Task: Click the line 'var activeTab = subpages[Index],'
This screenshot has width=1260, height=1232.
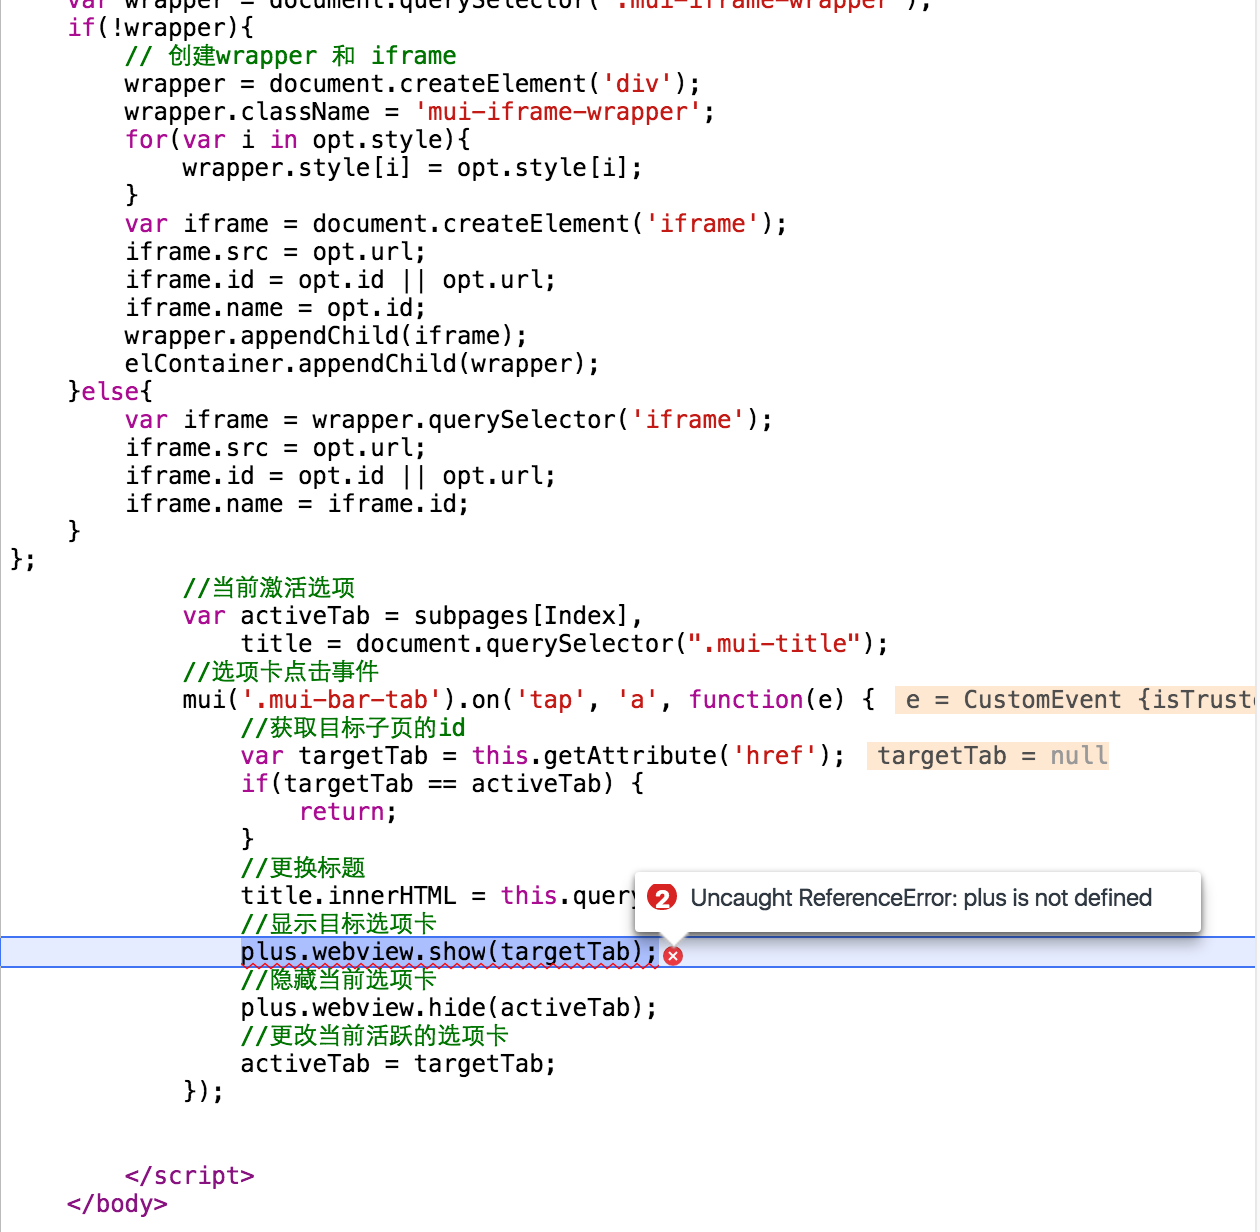Action: tap(412, 616)
